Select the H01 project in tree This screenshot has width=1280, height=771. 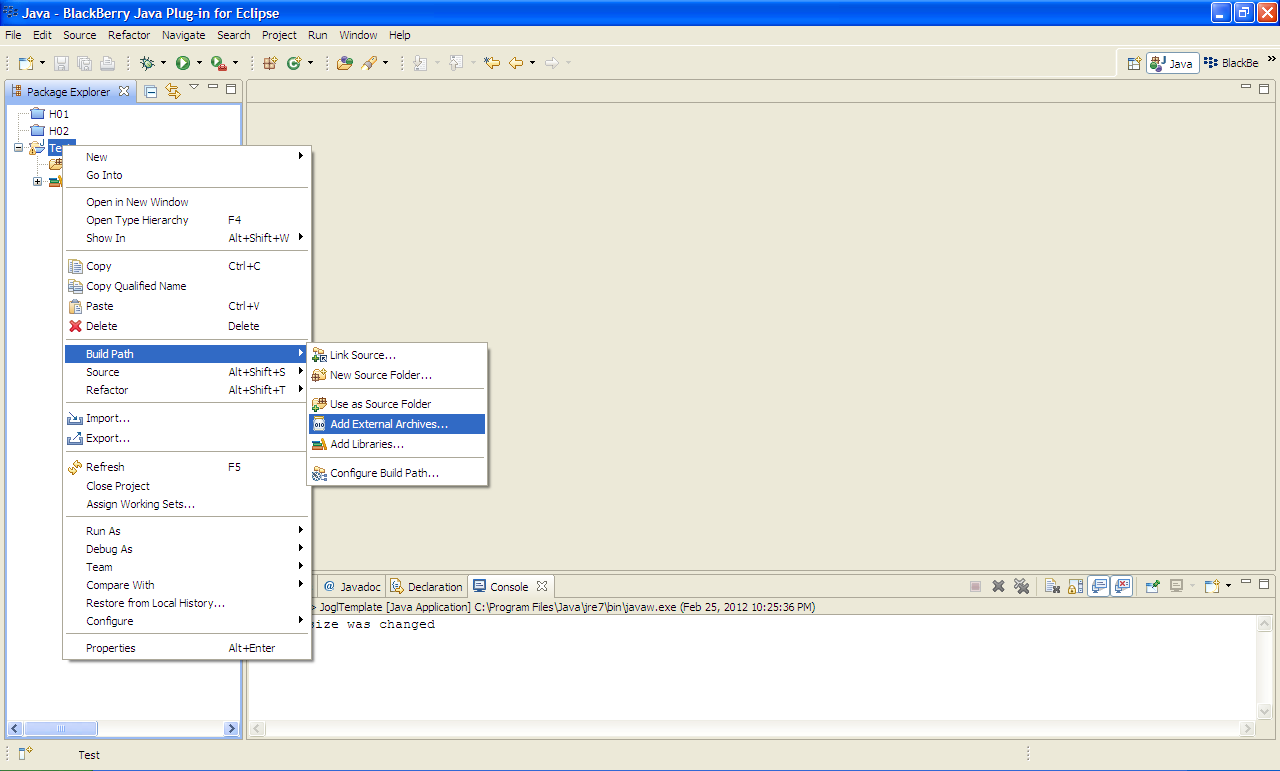[x=50, y=114]
